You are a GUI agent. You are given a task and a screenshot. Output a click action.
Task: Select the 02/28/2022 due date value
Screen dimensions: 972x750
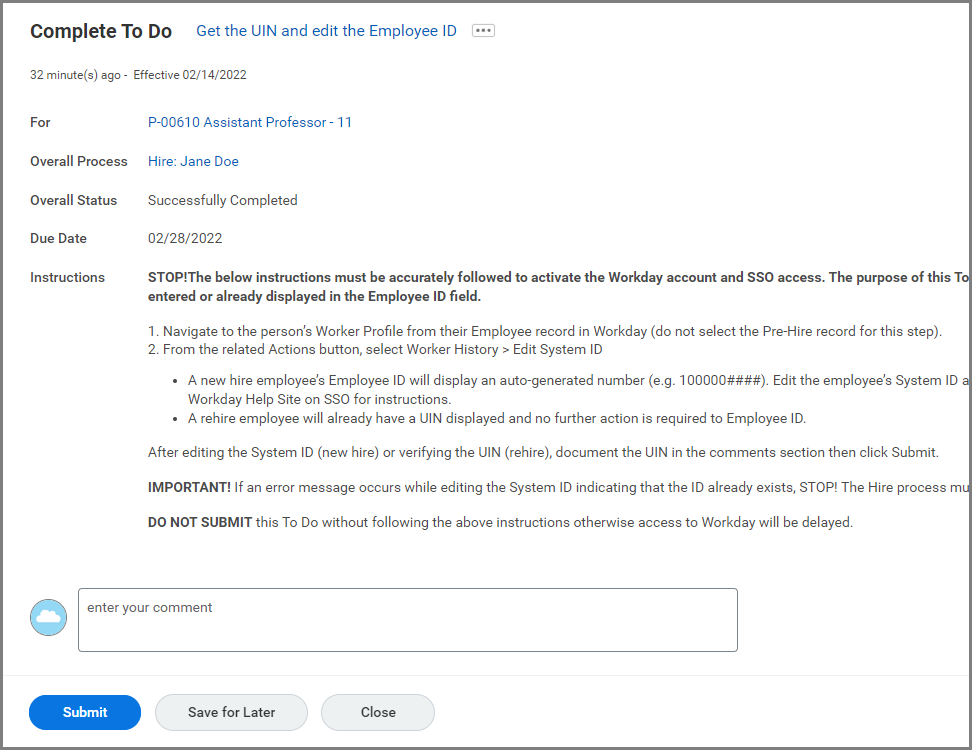pyautogui.click(x=185, y=238)
